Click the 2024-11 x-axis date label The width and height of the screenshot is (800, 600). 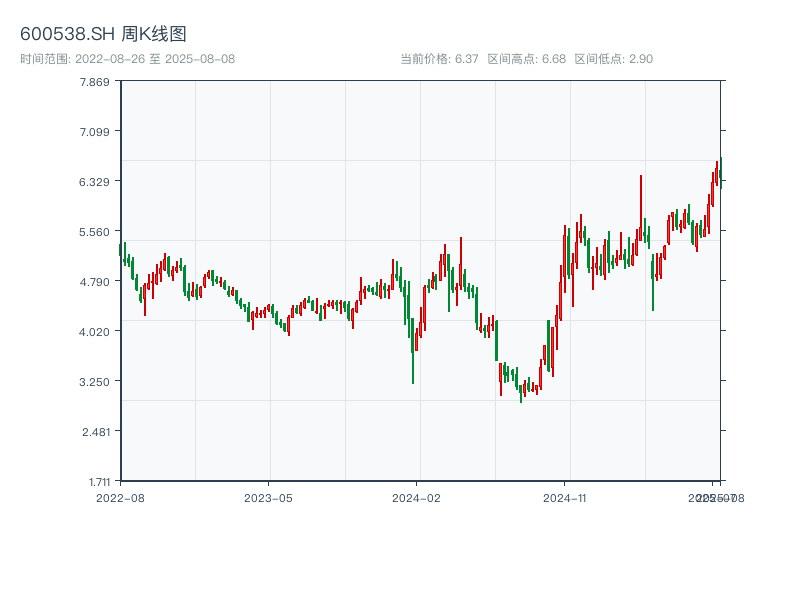click(x=564, y=497)
